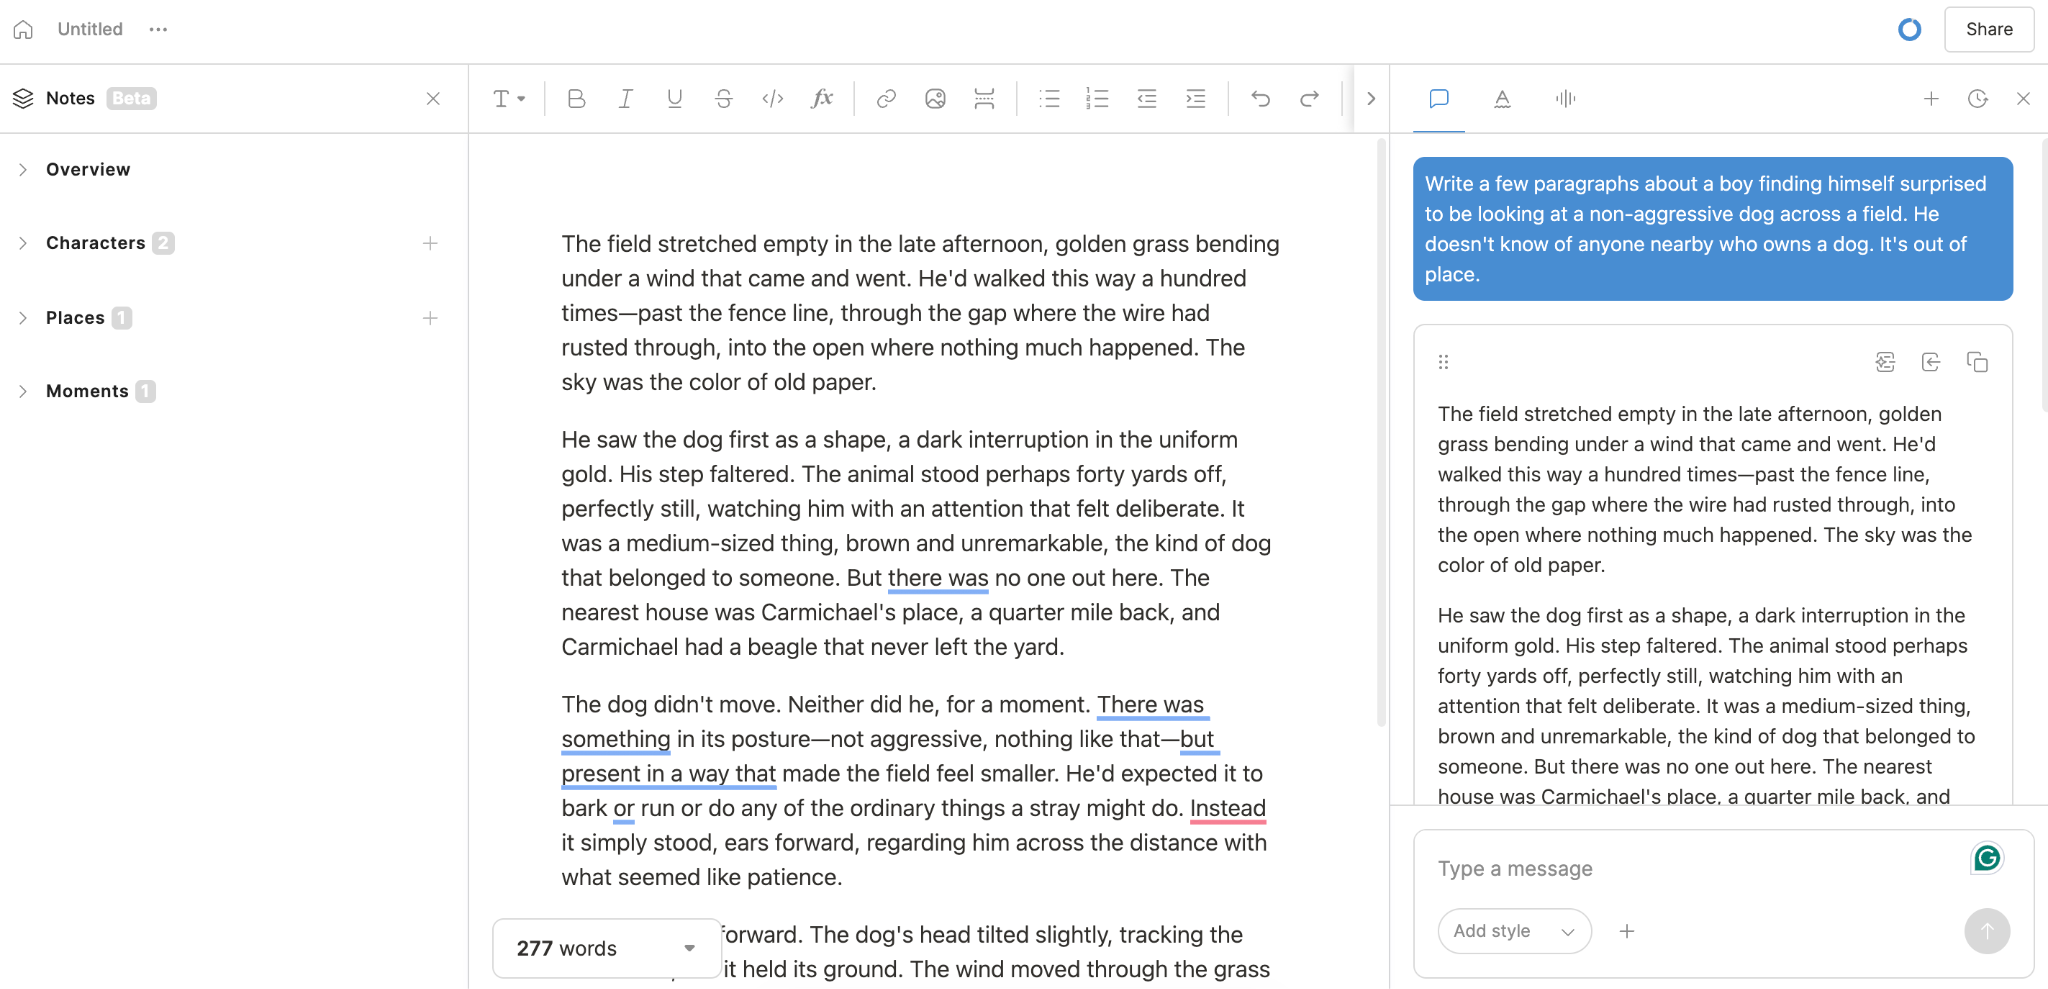
Task: Open the text style dropdown
Action: pyautogui.click(x=509, y=98)
